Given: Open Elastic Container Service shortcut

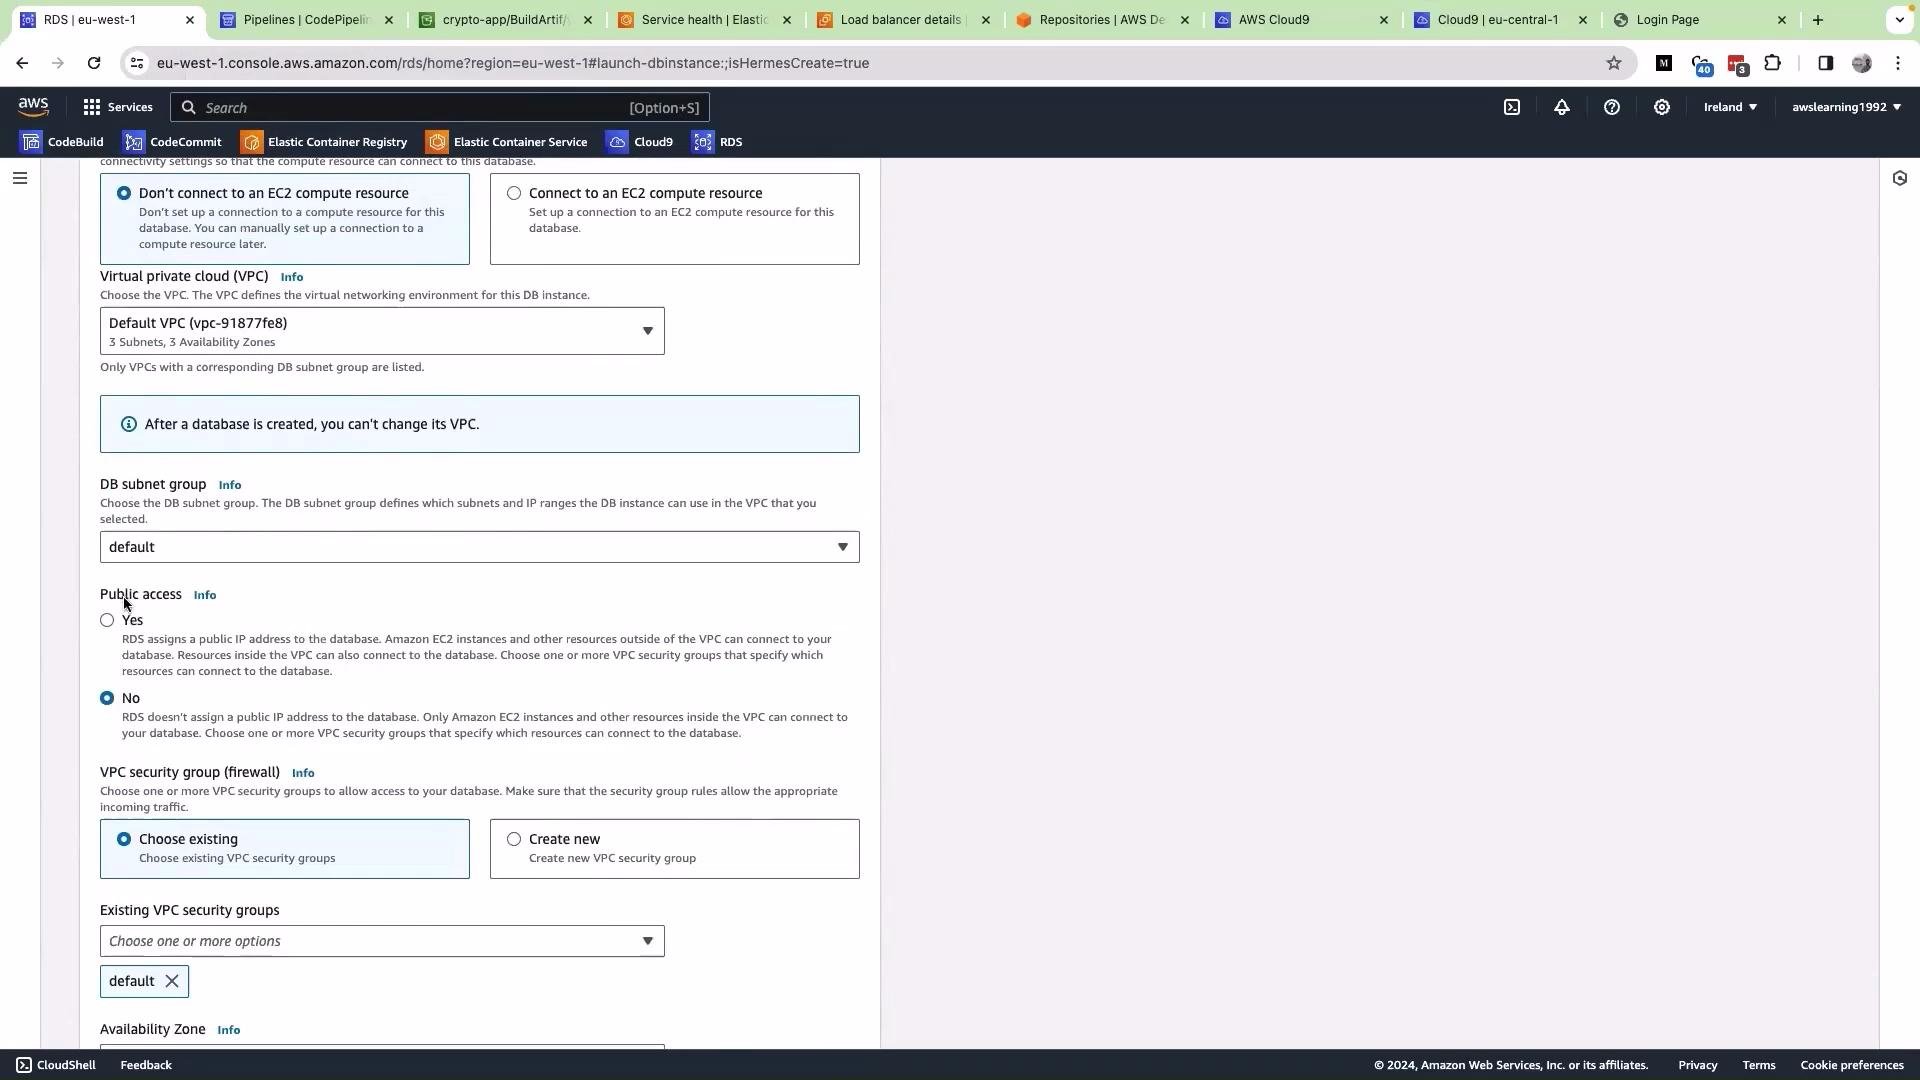Looking at the screenshot, I should (x=507, y=142).
